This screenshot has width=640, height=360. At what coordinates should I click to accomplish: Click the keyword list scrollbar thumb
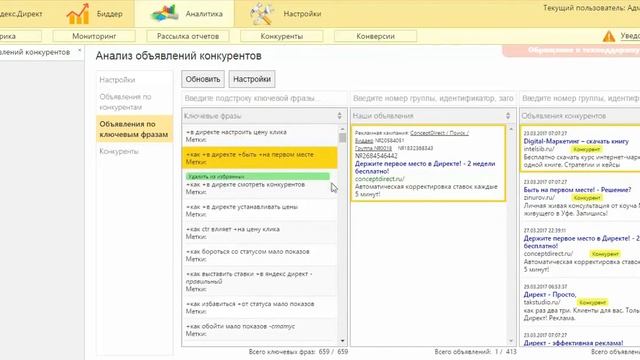tap(342, 138)
